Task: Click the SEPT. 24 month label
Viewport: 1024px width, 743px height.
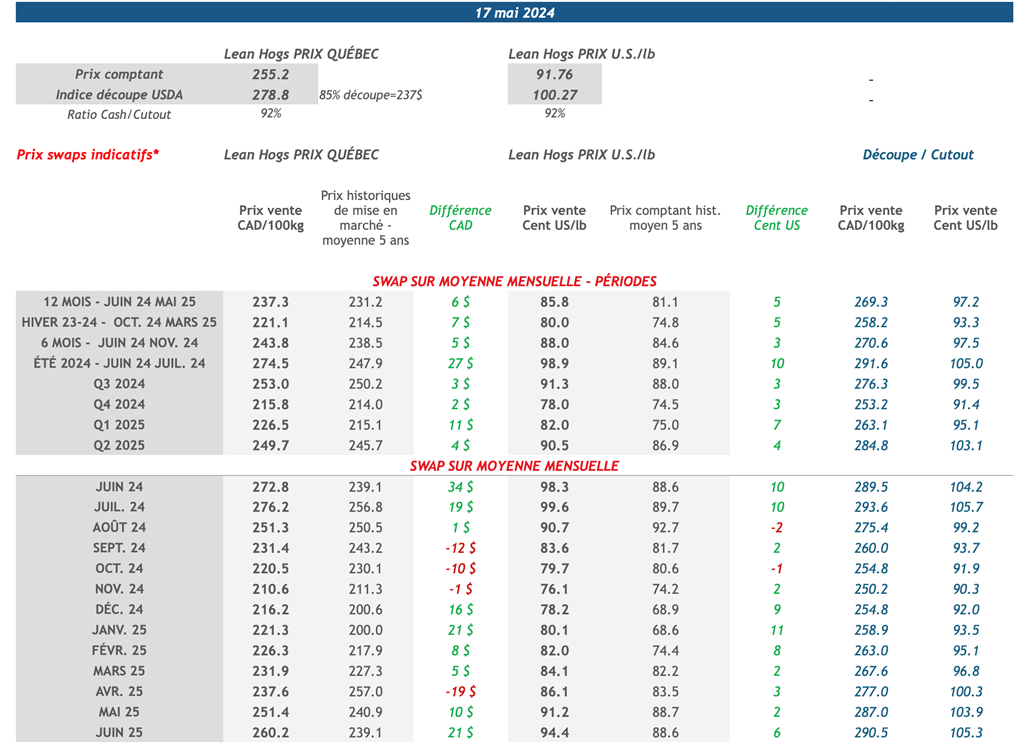Action: tap(119, 548)
